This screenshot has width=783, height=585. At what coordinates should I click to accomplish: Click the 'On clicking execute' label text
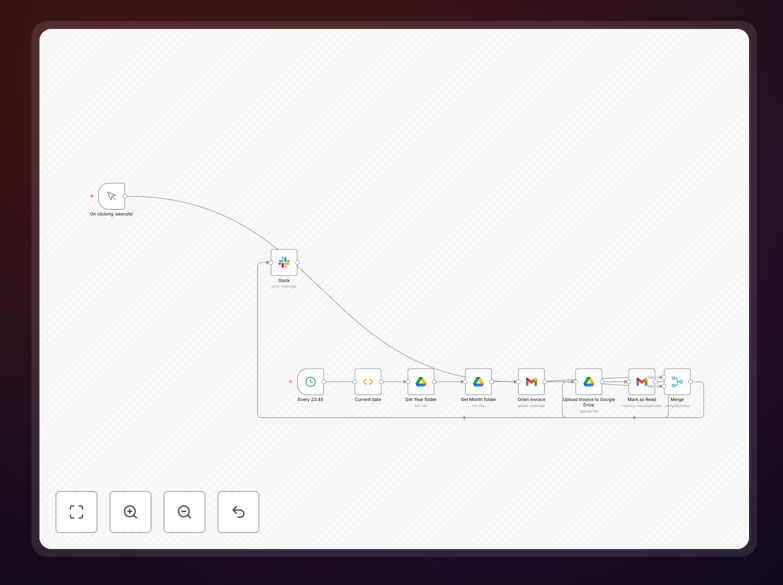(111, 214)
